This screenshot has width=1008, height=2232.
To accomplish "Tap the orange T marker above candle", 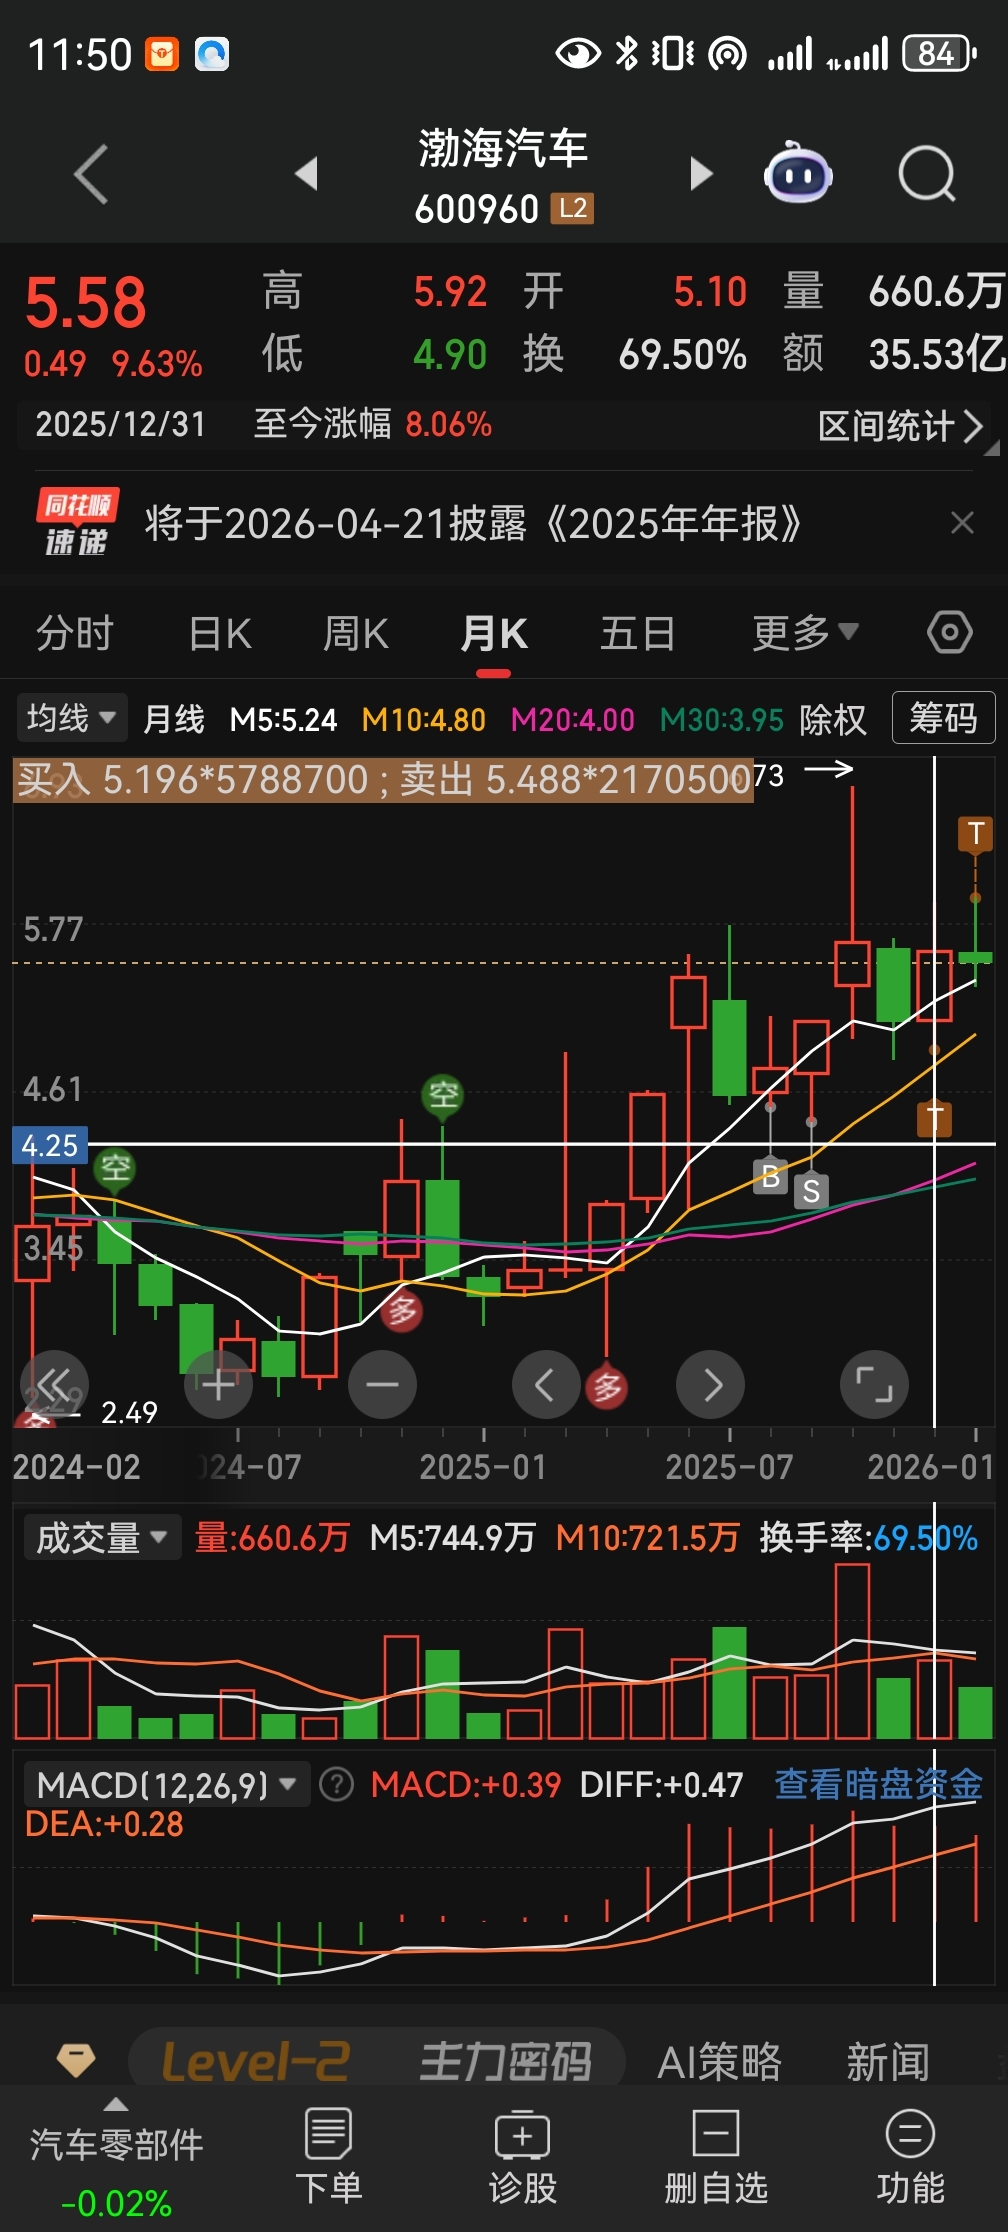I will pos(975,833).
